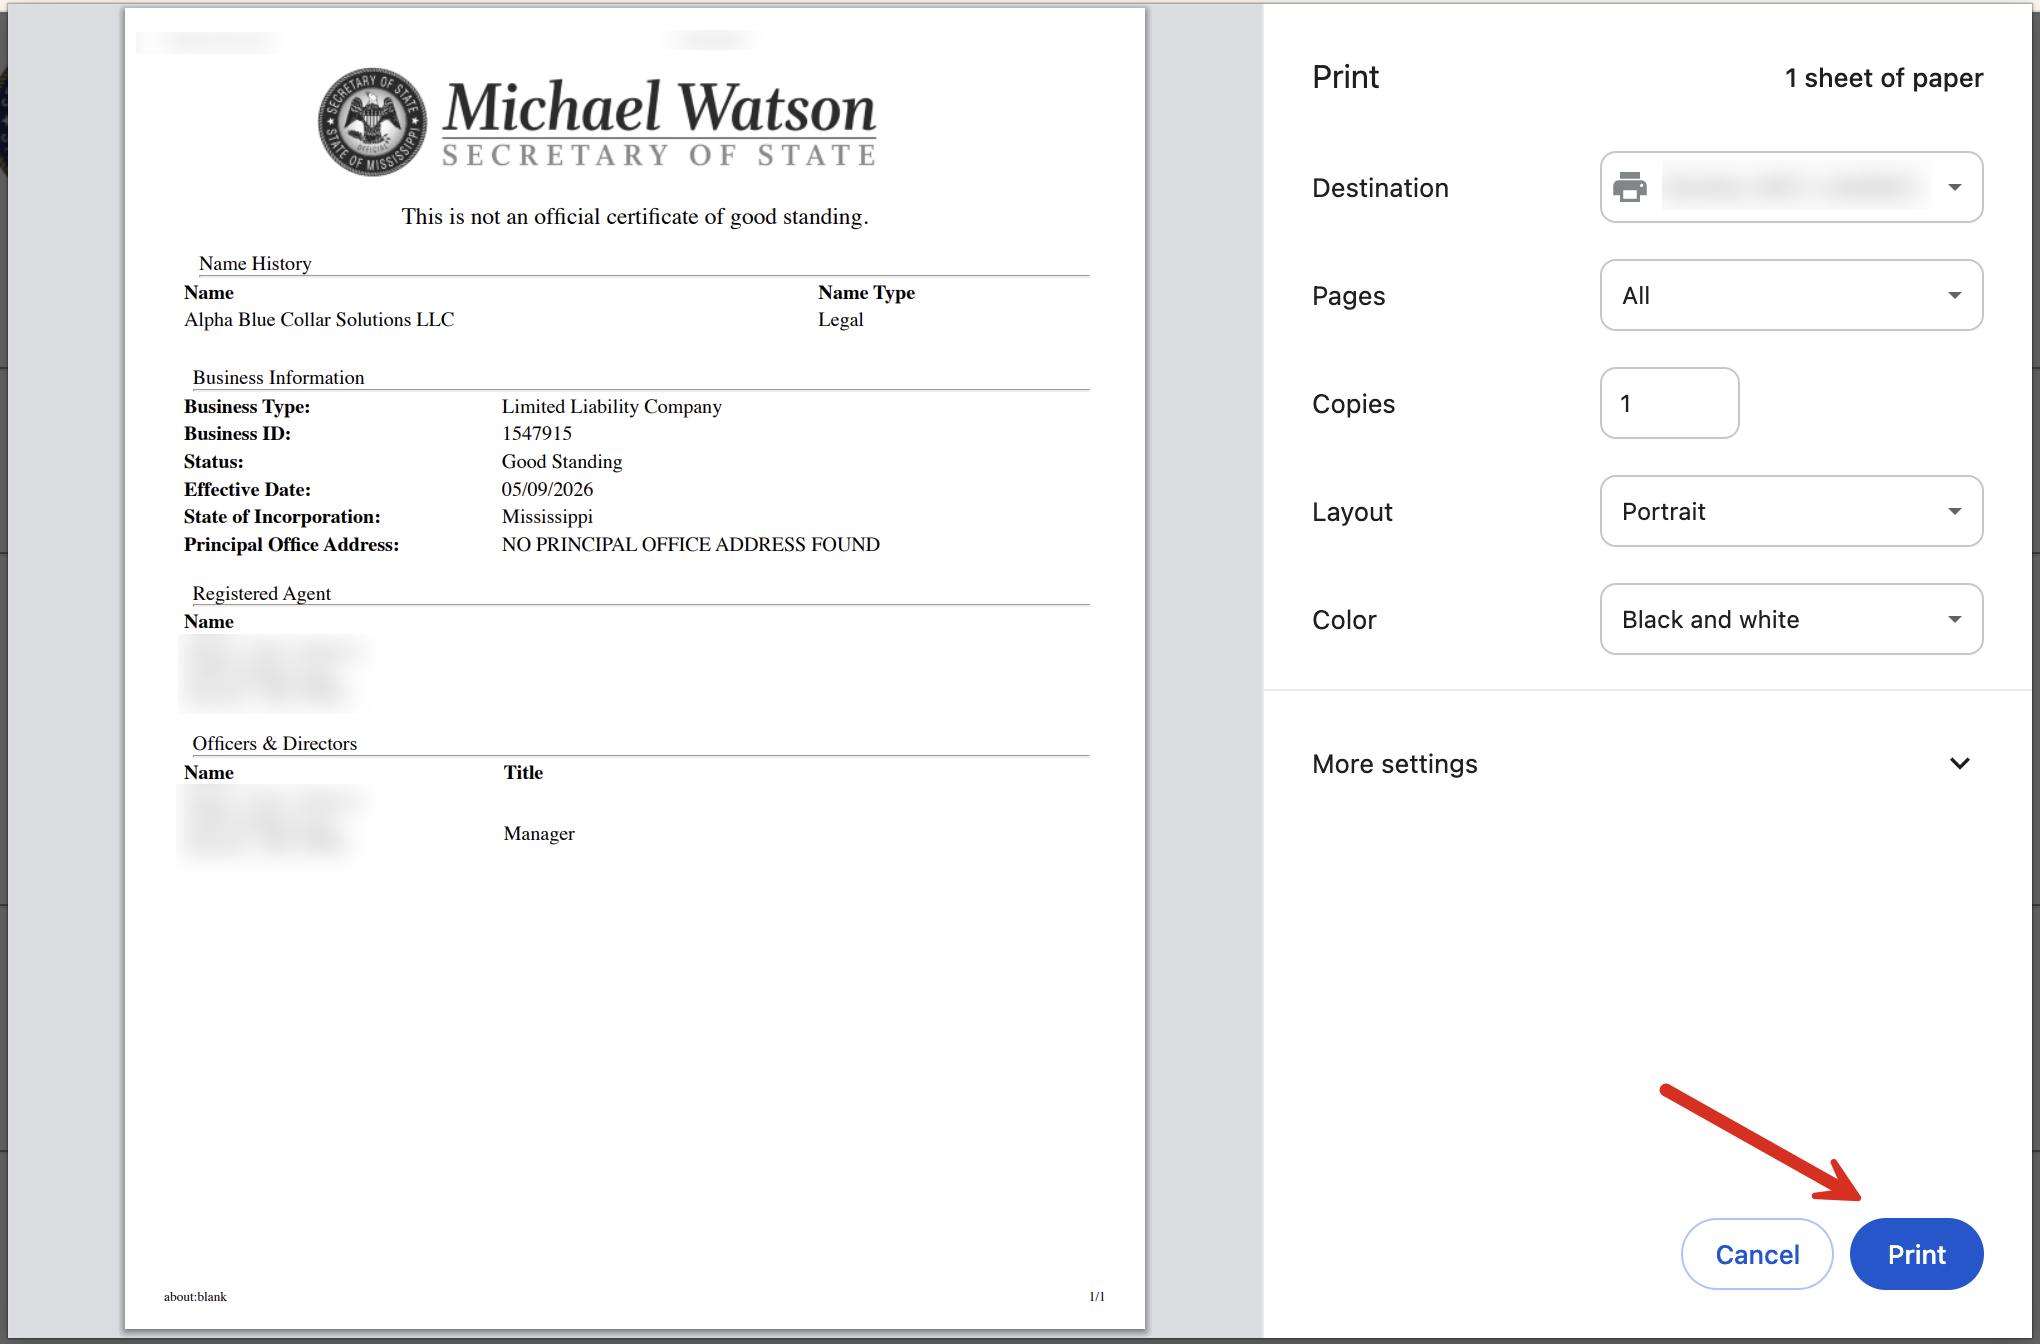
Task: Click the about:blank footer text
Action: coord(195,1297)
